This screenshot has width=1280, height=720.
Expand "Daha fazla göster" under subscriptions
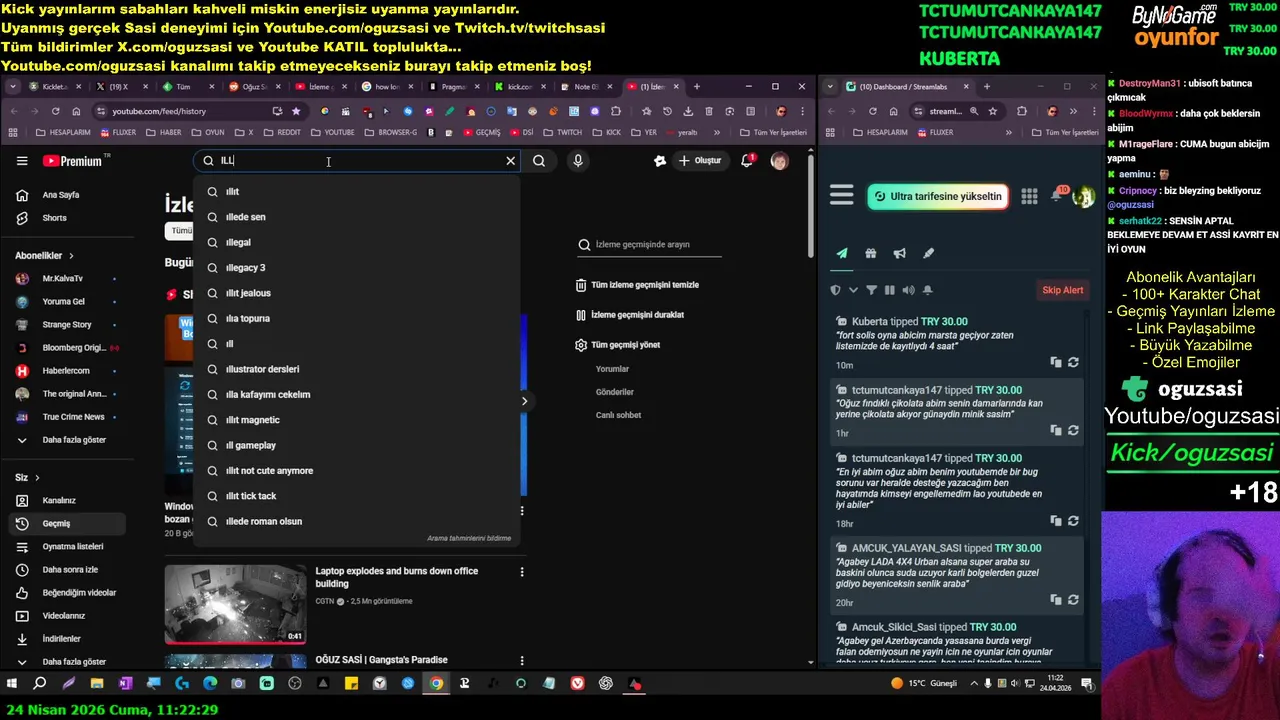[65, 440]
